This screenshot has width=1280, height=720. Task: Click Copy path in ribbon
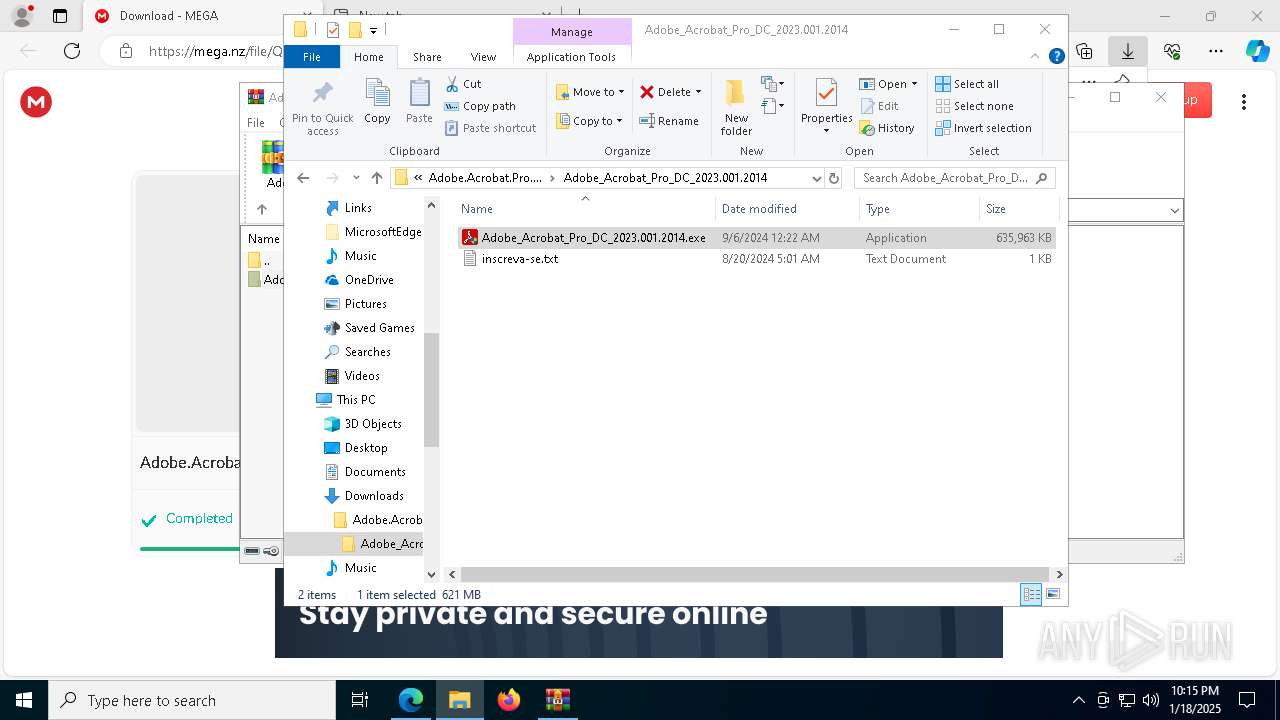[x=480, y=106]
